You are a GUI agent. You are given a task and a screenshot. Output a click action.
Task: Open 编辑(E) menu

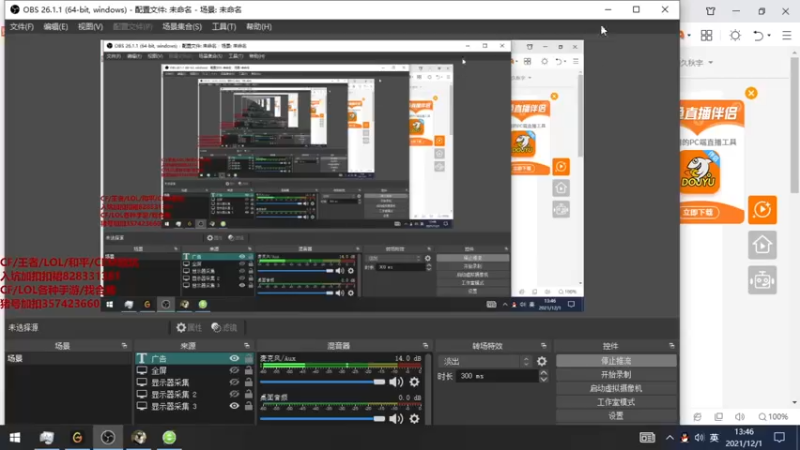56,27
